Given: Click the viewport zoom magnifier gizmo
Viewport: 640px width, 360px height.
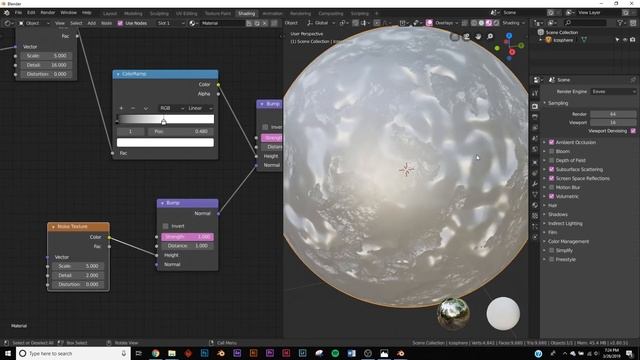Looking at the screenshot, I should pyautogui.click(x=490, y=37).
